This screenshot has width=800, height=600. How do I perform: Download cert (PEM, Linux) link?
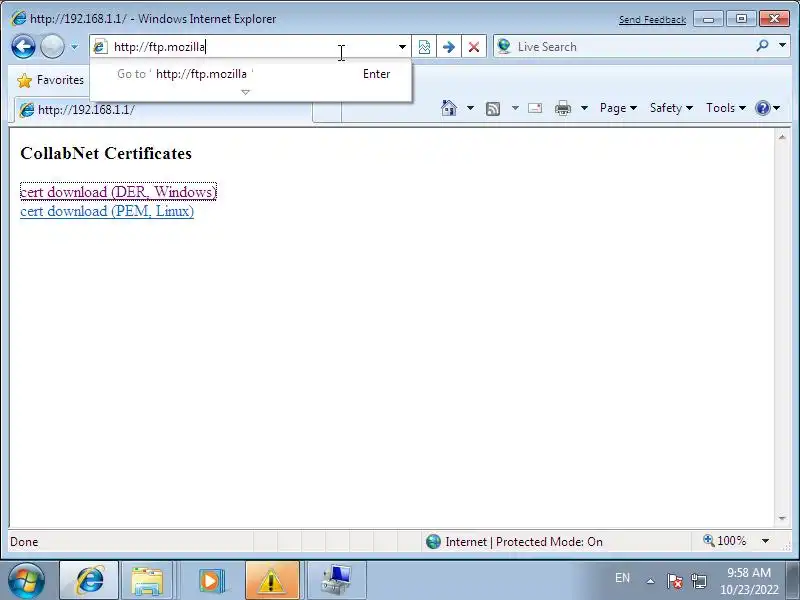(107, 211)
